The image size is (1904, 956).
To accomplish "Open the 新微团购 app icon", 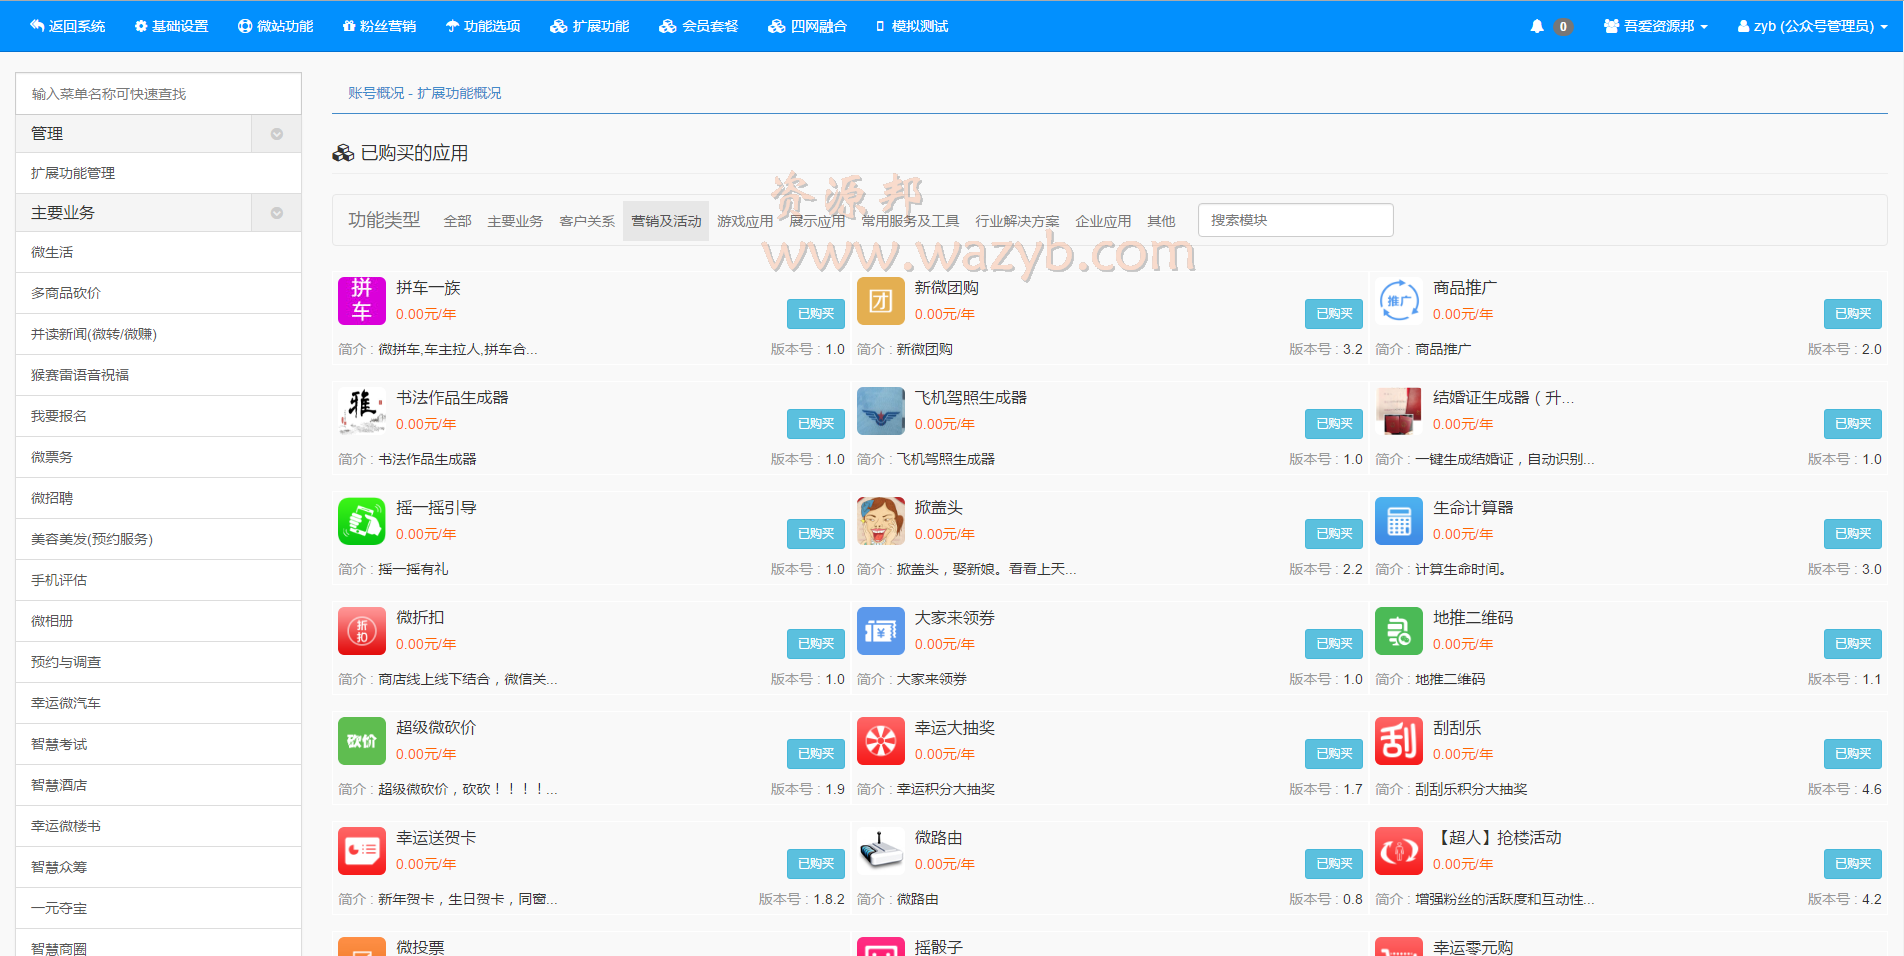I will 881,301.
